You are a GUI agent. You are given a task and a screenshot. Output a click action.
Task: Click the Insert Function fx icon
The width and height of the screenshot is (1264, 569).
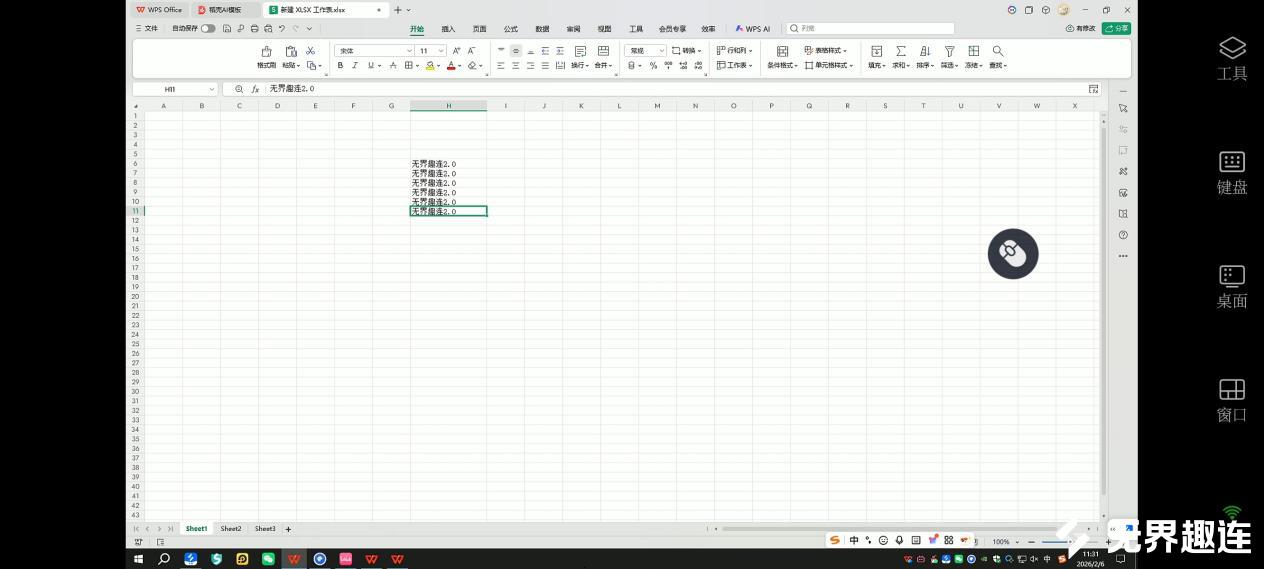click(255, 89)
